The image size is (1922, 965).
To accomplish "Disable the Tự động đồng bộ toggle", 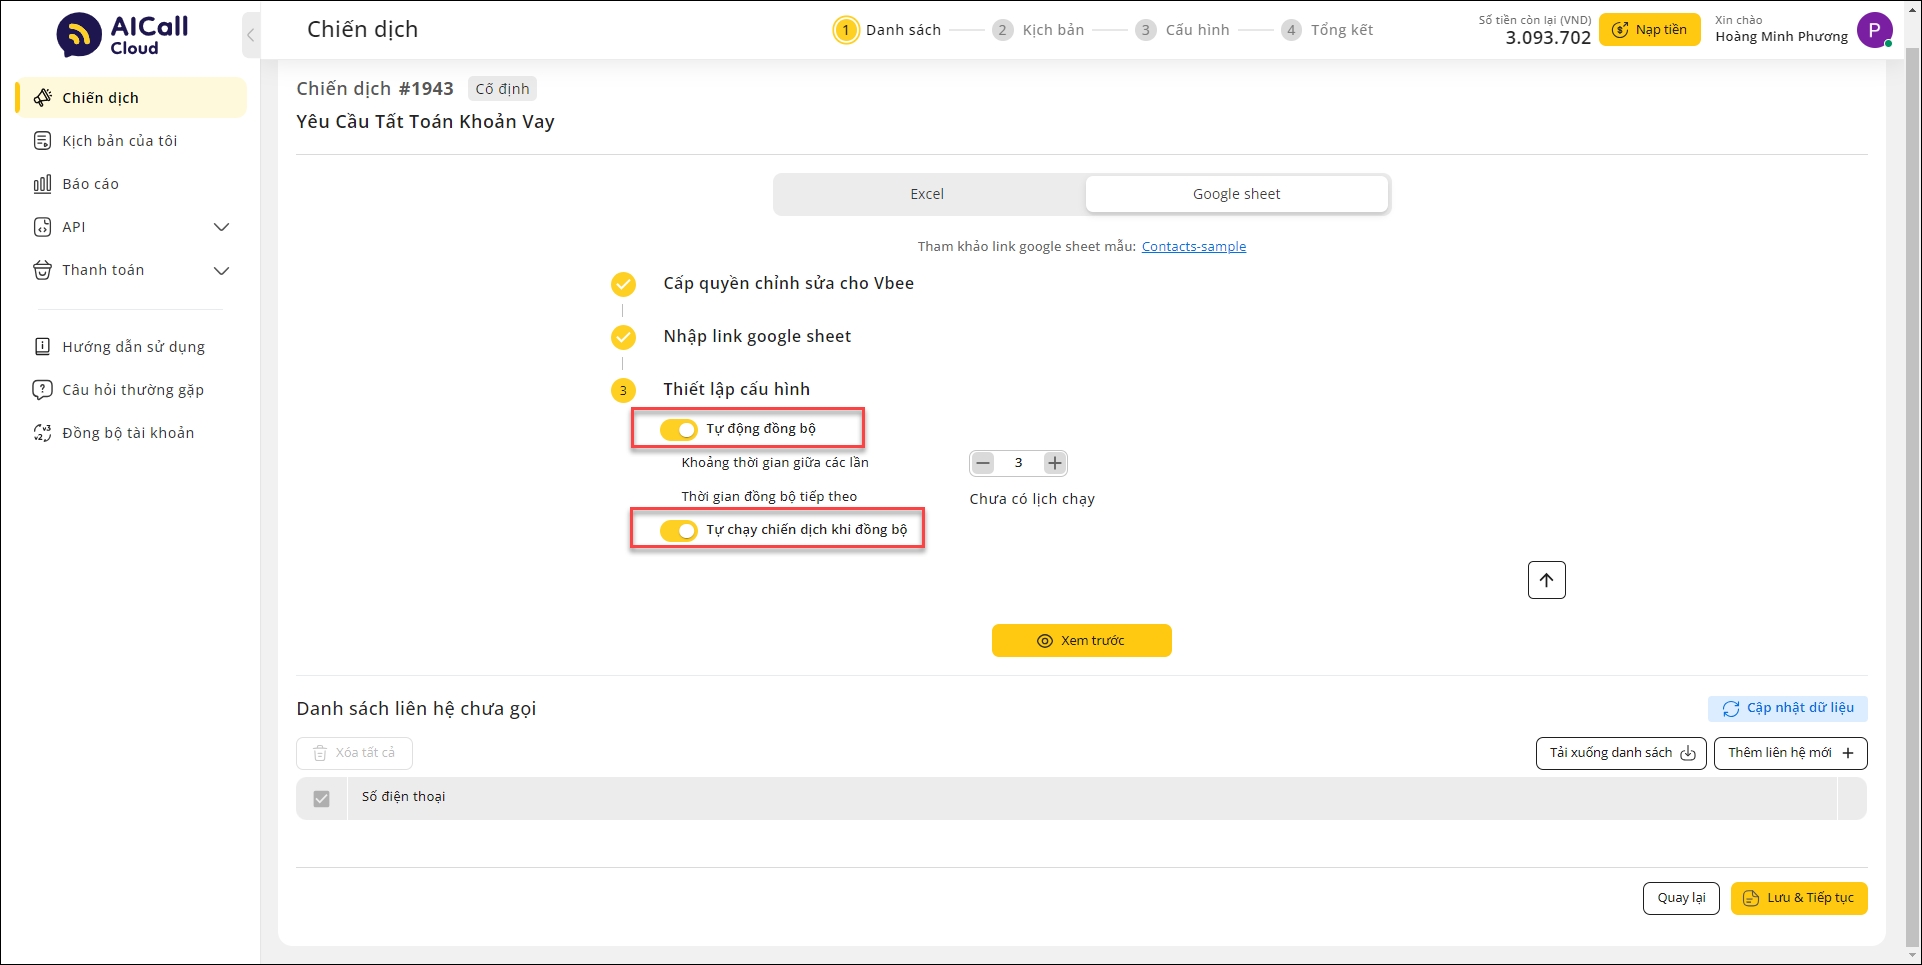I will point(678,429).
